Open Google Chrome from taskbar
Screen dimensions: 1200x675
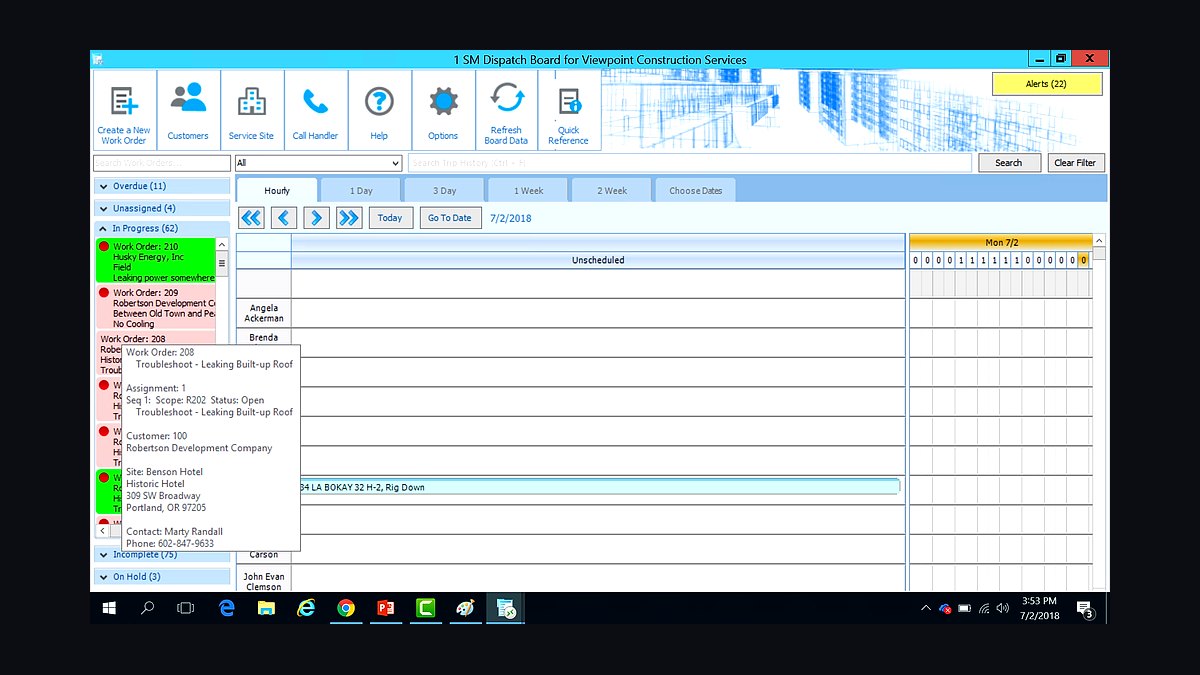click(346, 608)
